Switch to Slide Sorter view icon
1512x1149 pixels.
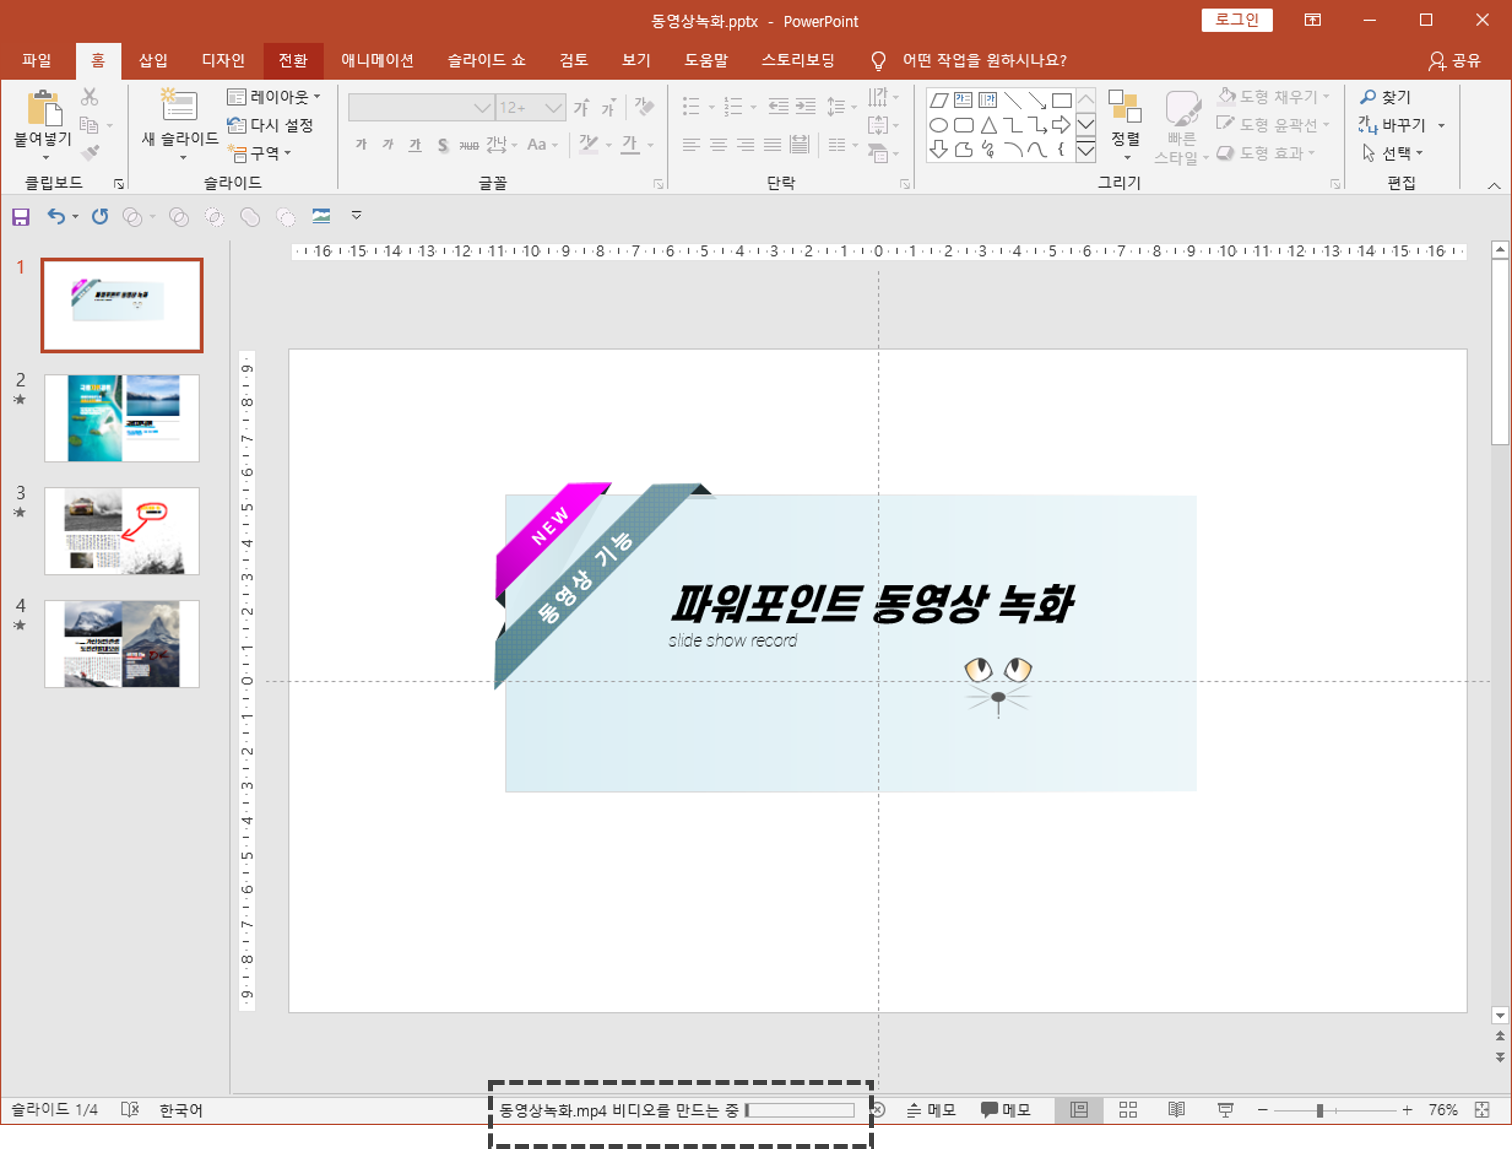pyautogui.click(x=1128, y=1110)
